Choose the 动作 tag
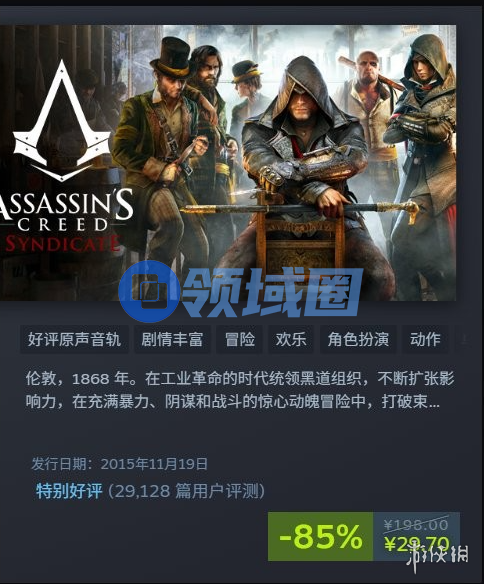Viewport: 484px width, 584px height. pos(425,339)
